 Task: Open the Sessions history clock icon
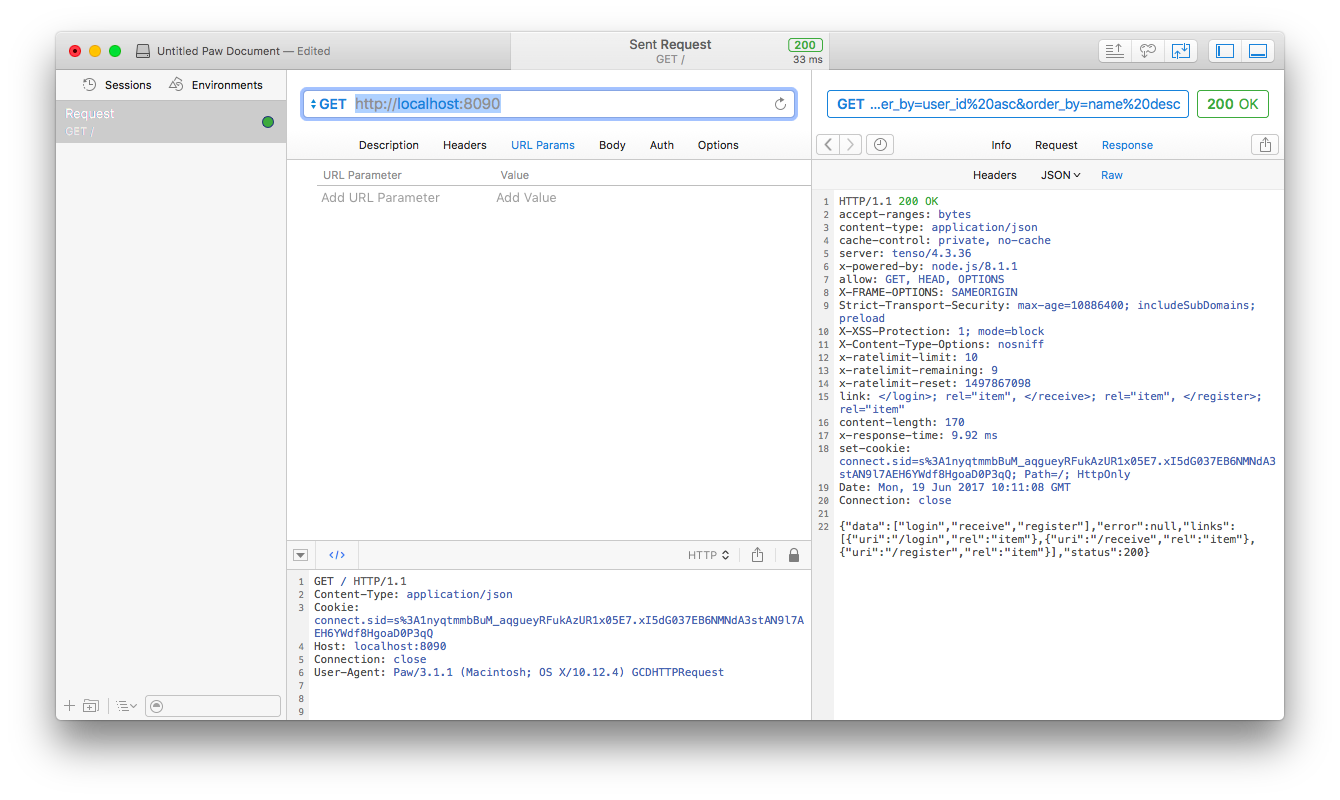[90, 85]
